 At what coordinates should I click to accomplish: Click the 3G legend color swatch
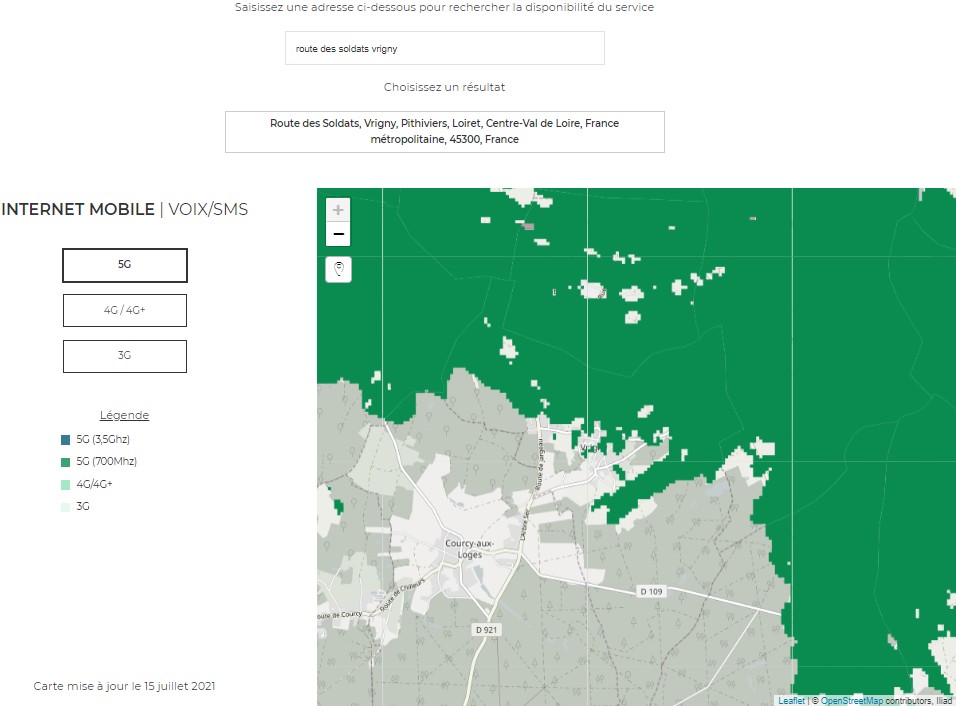pos(66,506)
